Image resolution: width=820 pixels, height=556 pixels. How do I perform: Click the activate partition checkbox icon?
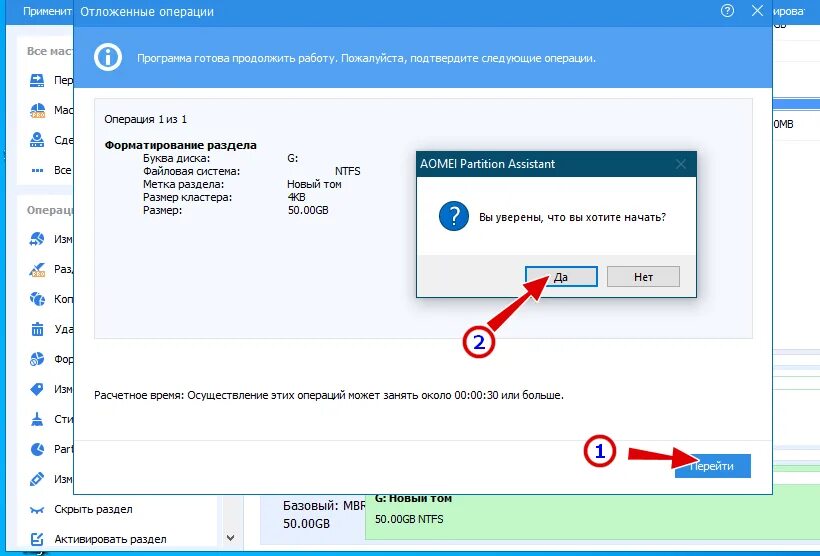pos(37,539)
